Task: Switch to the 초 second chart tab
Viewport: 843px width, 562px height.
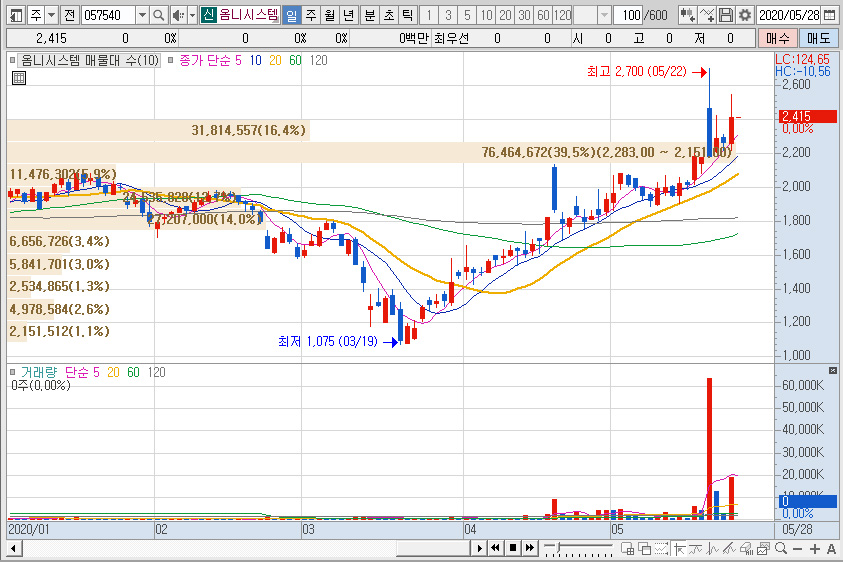Action: (x=389, y=15)
